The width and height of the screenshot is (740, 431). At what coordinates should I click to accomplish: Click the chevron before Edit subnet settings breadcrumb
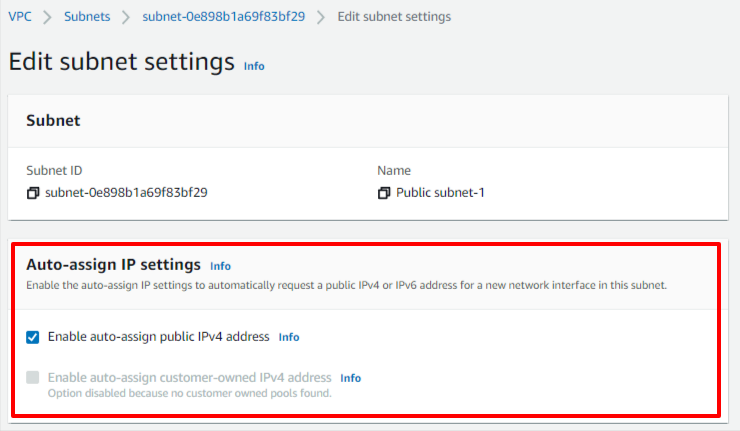pos(321,17)
